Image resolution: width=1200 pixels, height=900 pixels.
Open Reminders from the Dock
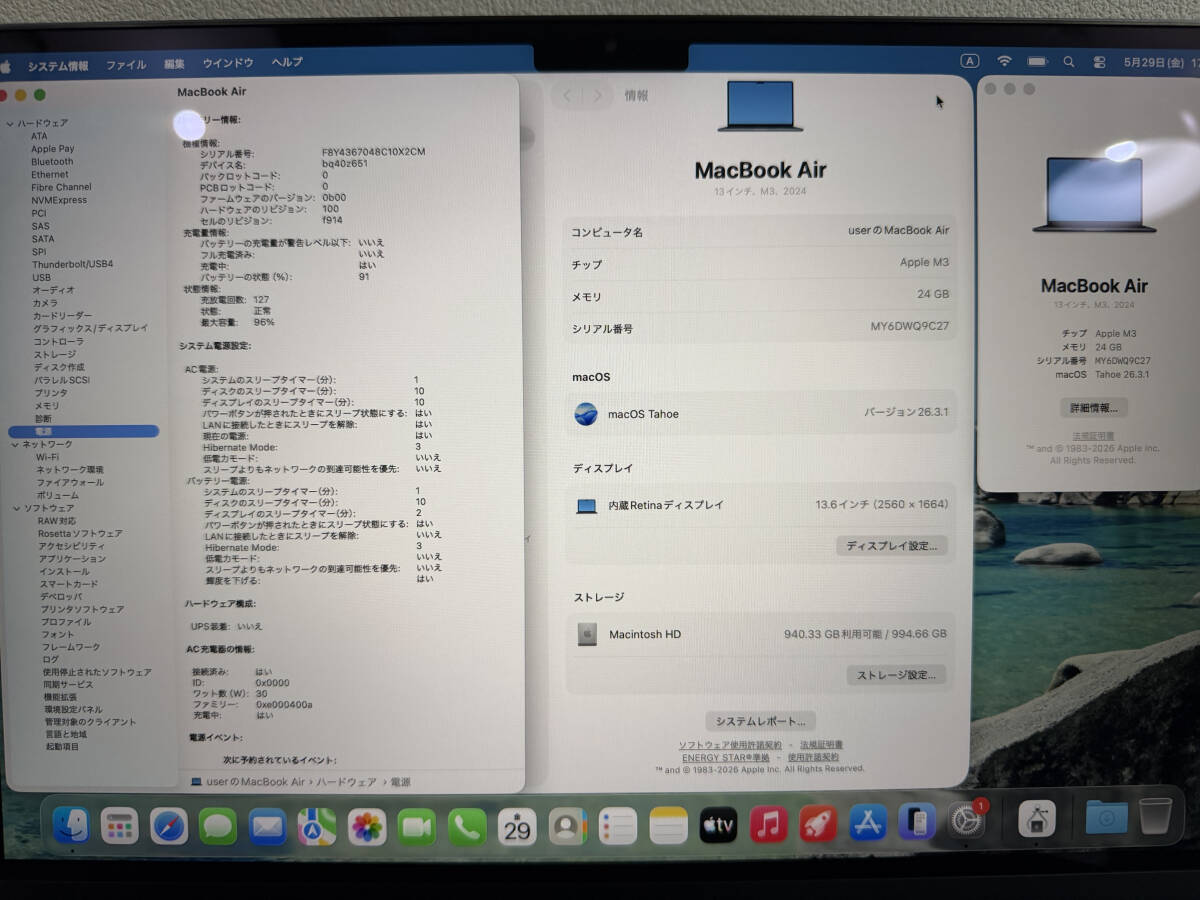tap(618, 826)
